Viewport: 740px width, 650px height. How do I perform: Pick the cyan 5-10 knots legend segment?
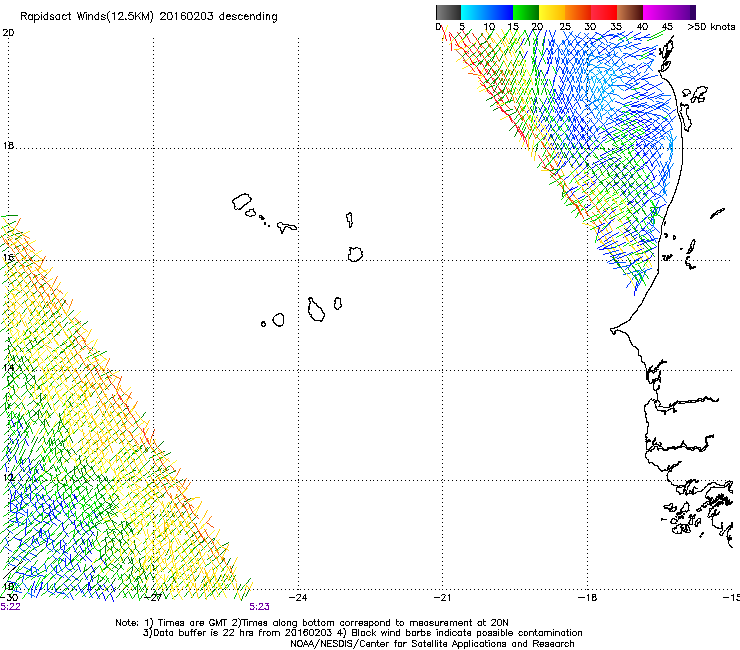coord(474,12)
